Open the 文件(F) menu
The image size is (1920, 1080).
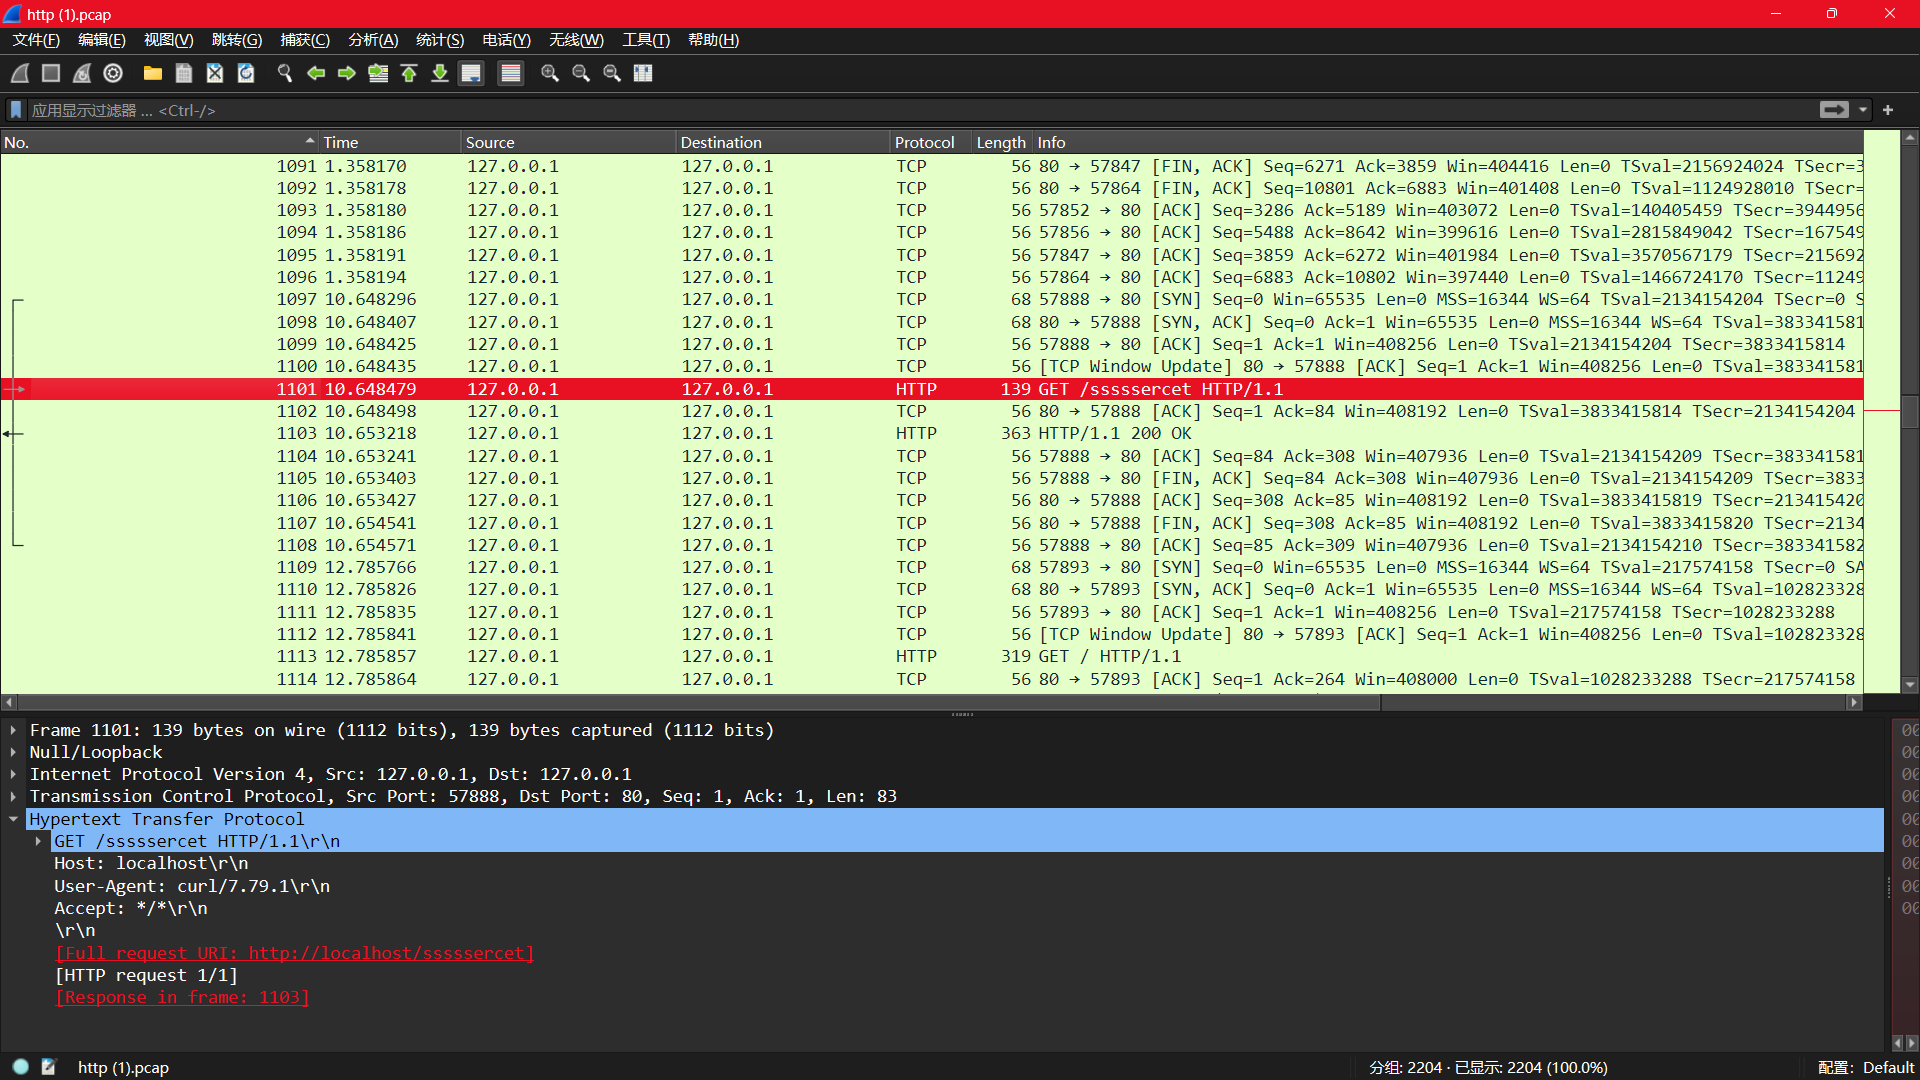pyautogui.click(x=36, y=40)
